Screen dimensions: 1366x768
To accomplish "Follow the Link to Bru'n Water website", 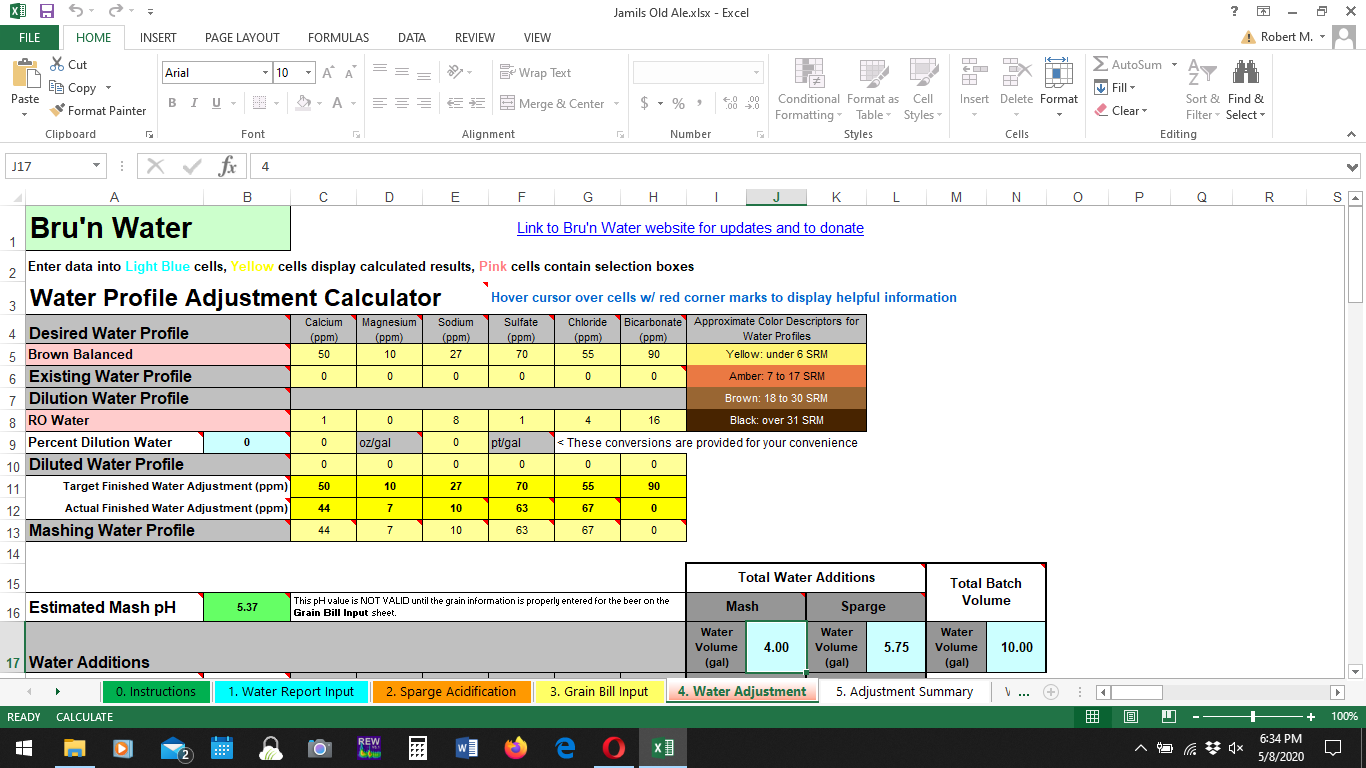I will (690, 228).
